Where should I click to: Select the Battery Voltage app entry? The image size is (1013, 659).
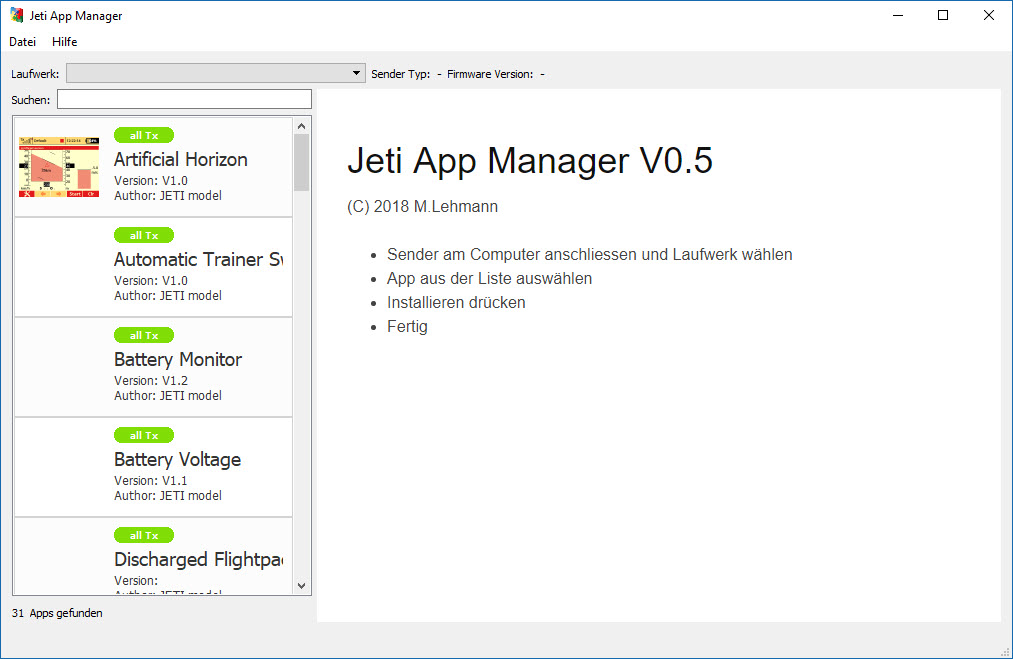click(x=153, y=467)
